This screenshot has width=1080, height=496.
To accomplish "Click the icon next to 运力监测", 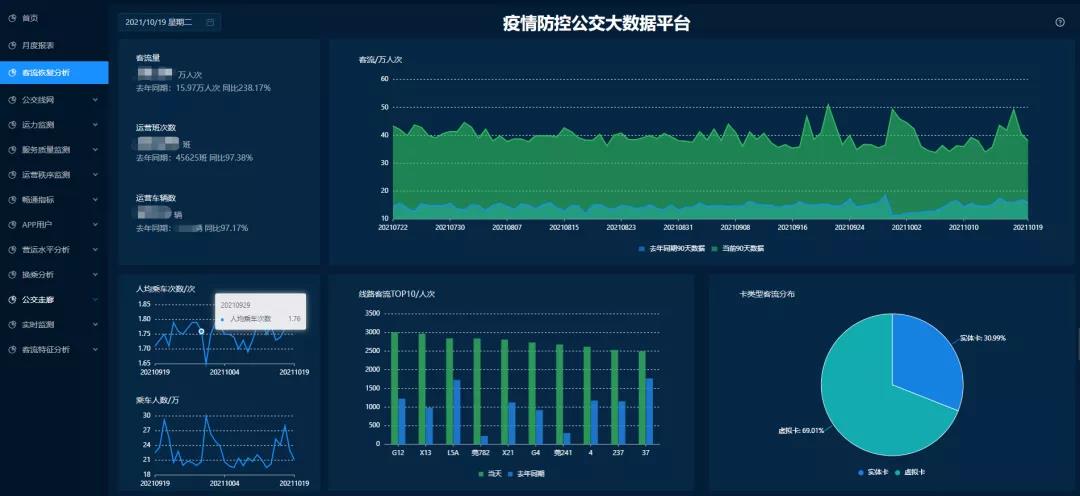I will point(11,125).
